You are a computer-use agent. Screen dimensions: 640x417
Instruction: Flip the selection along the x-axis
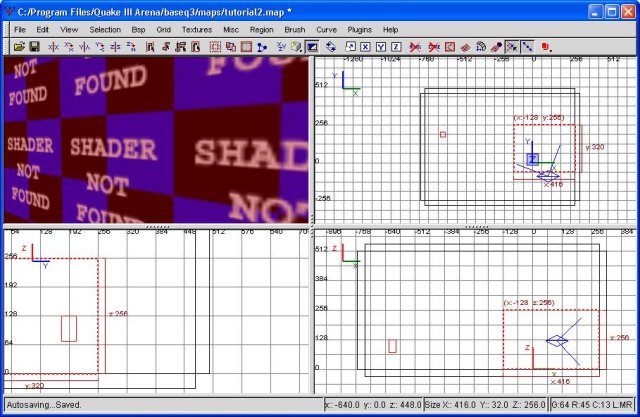coord(53,47)
